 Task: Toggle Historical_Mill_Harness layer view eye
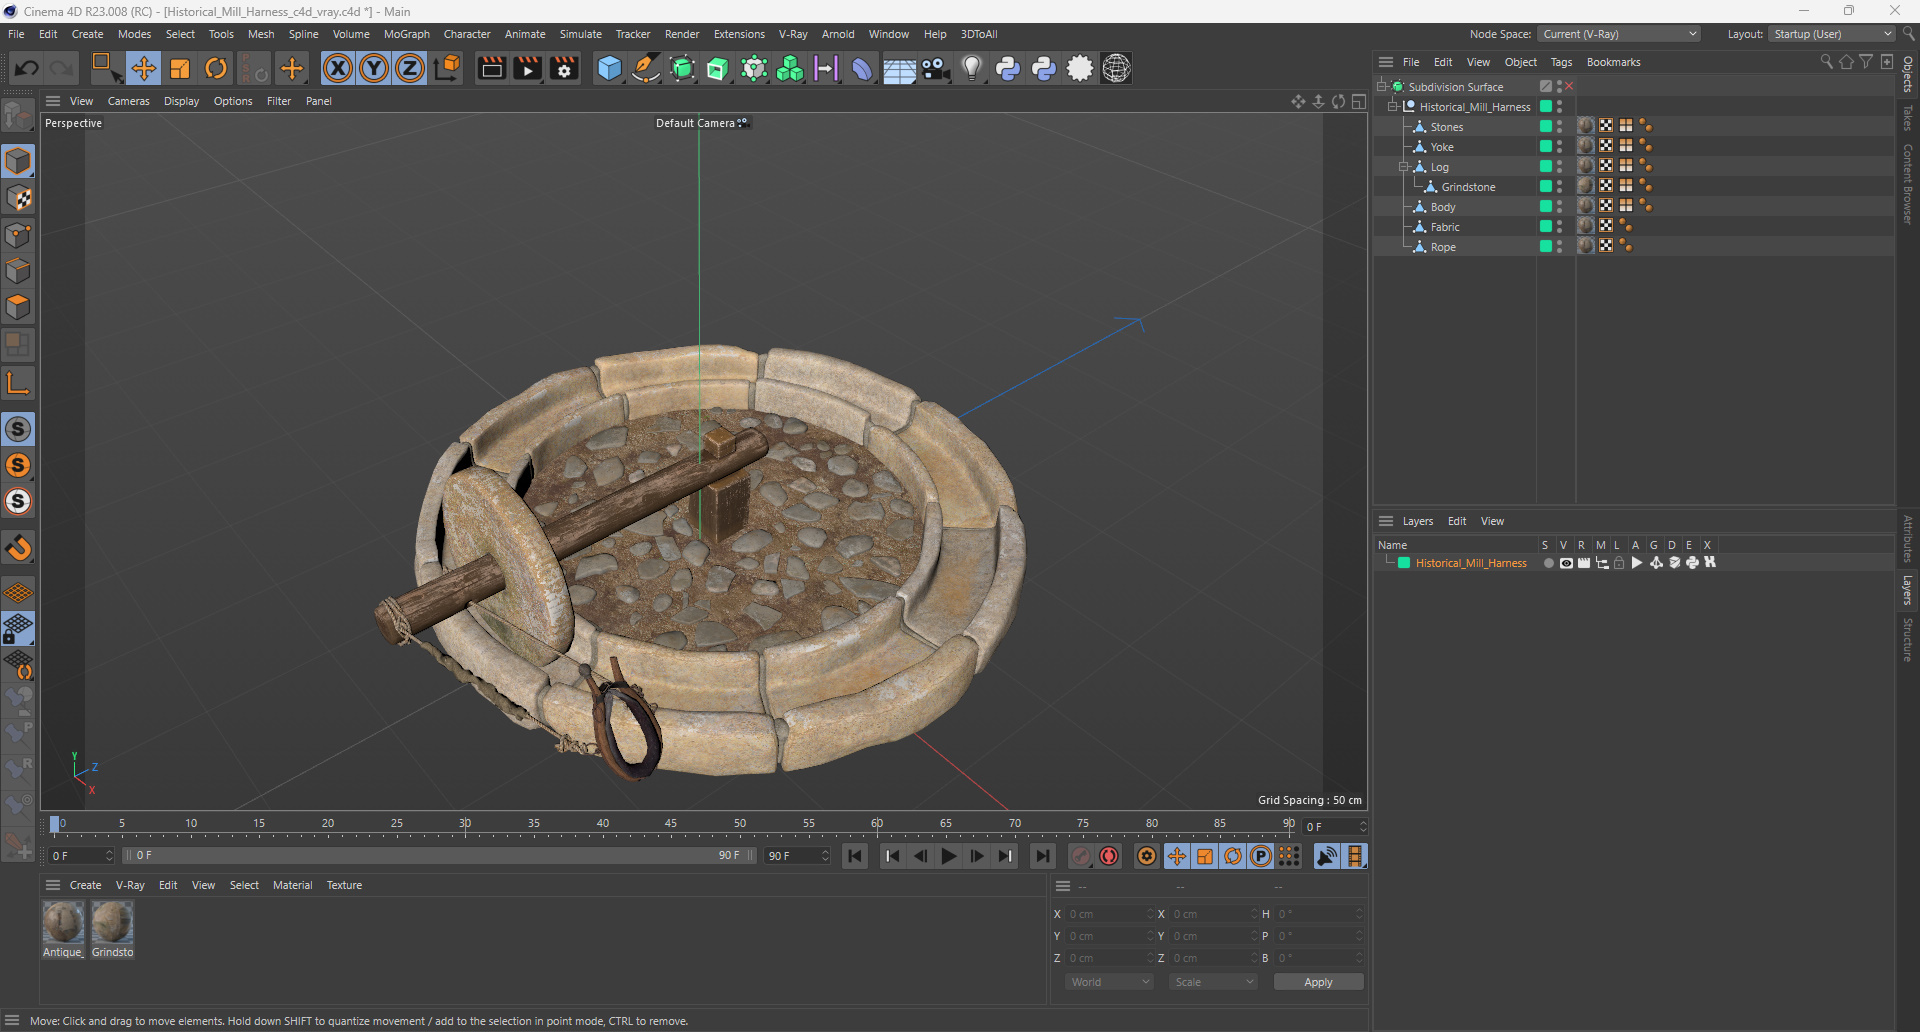click(1566, 563)
